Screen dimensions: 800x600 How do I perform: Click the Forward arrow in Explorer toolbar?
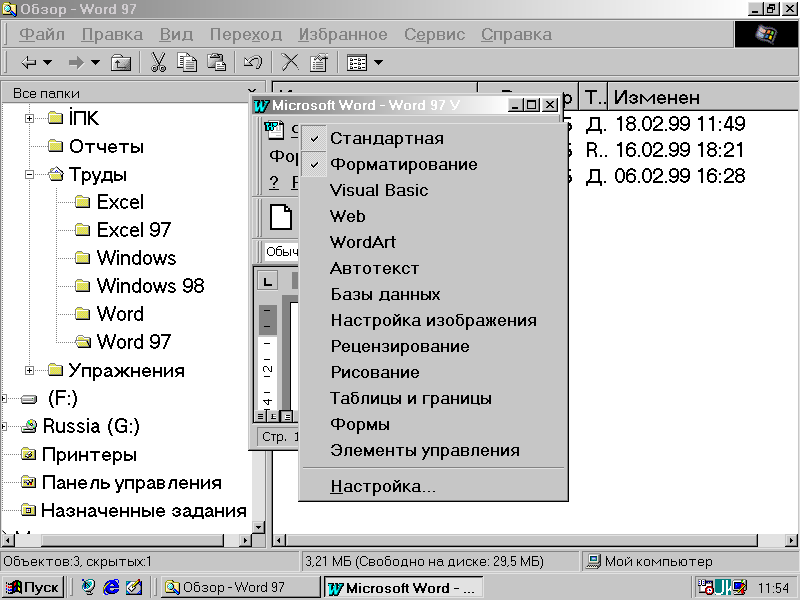(76, 63)
